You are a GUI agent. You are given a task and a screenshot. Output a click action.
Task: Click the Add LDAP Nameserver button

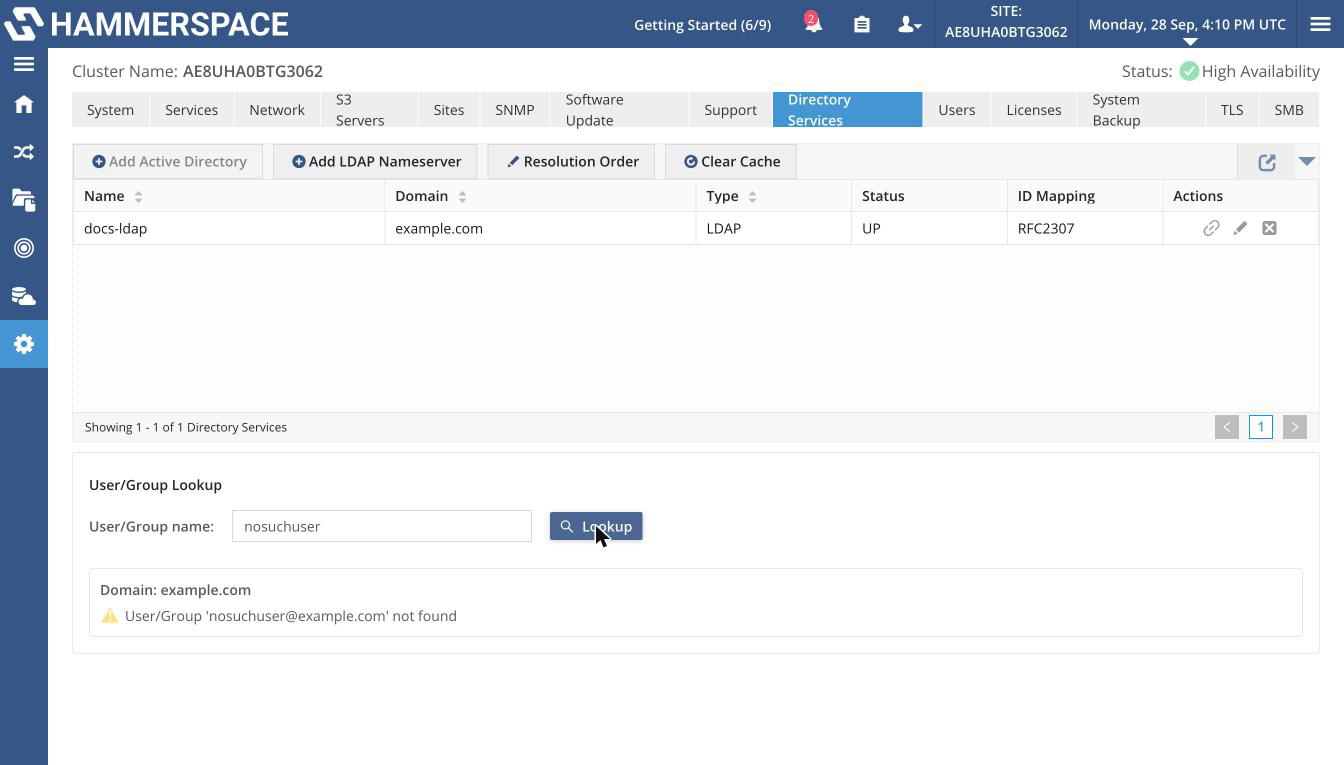point(375,161)
